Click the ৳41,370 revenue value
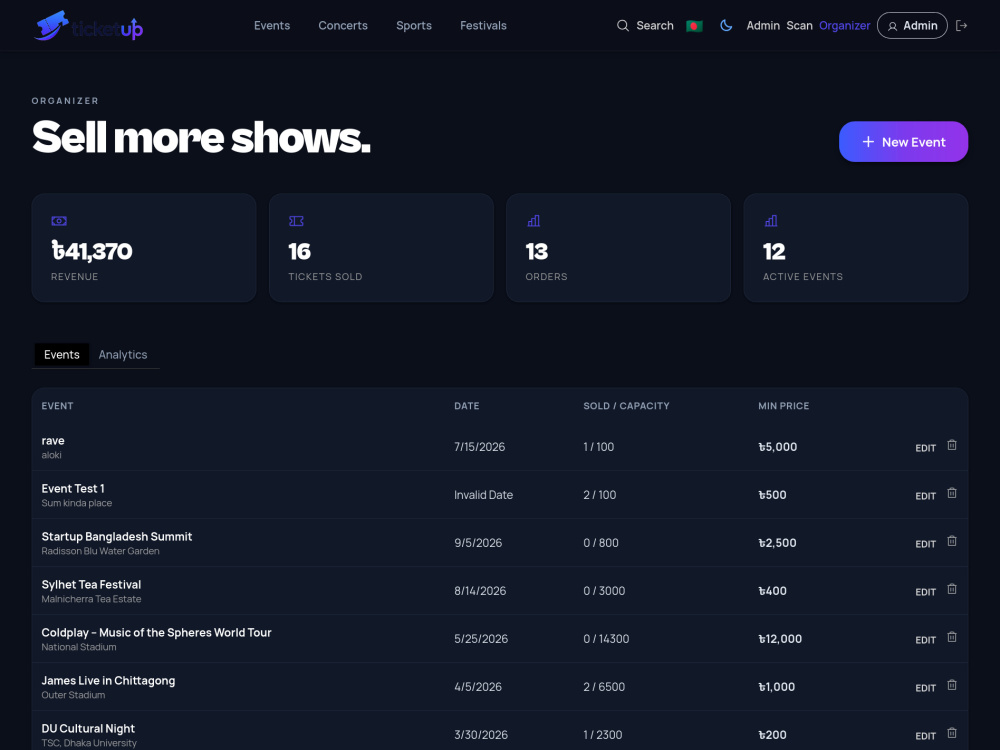 point(92,251)
